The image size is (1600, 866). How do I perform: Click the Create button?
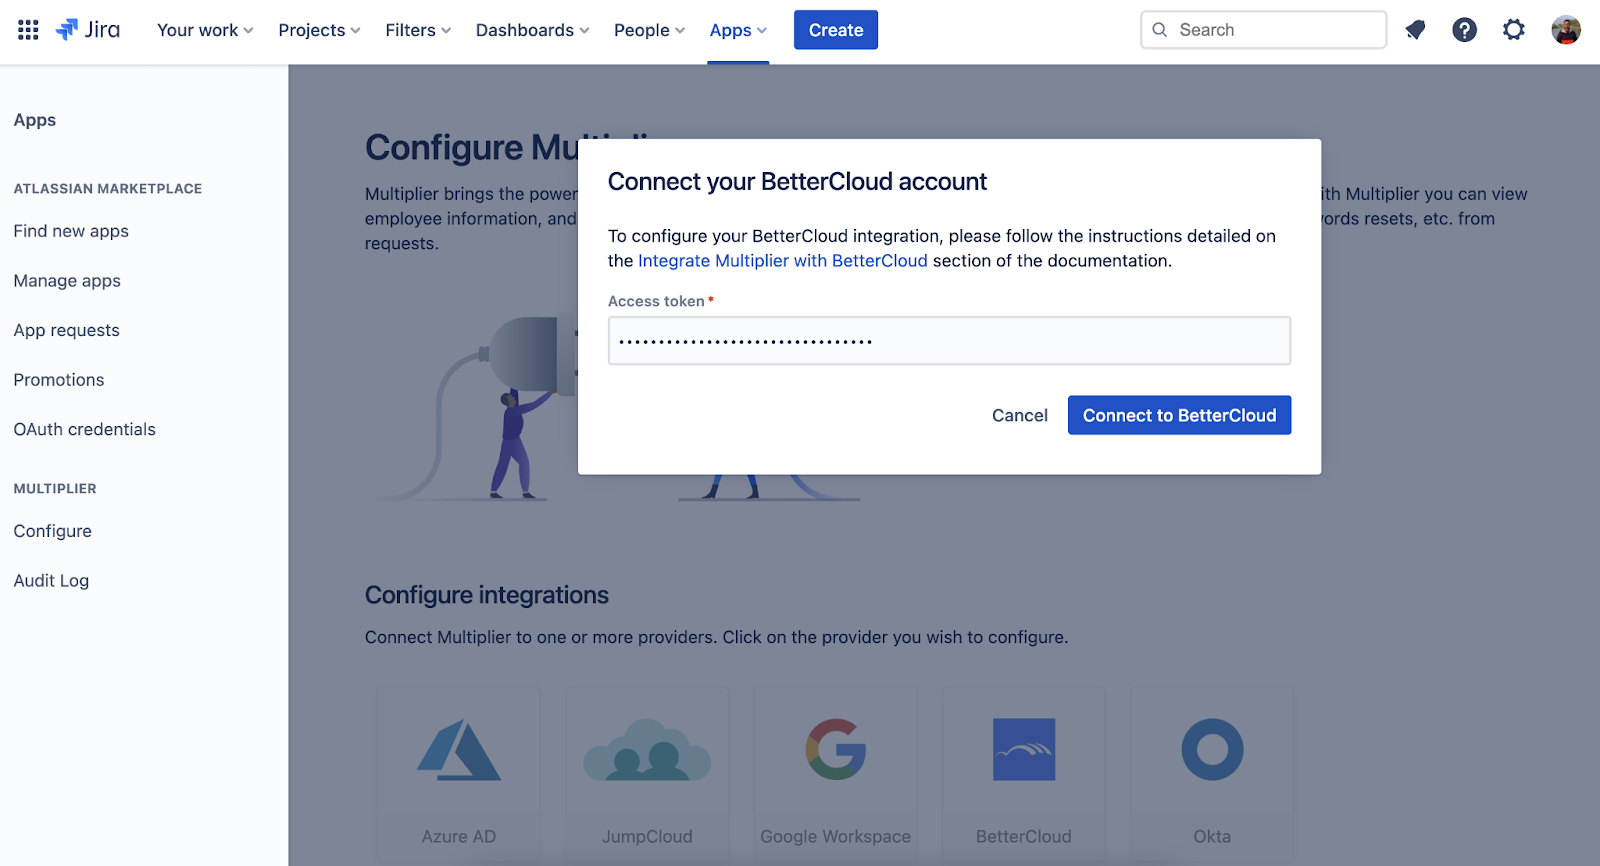coord(836,30)
